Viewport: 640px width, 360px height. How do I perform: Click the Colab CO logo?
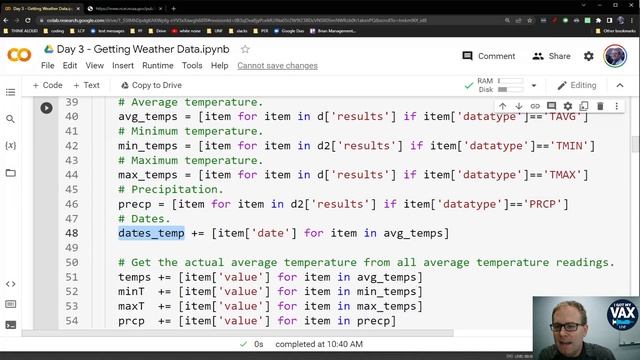pyautogui.click(x=19, y=55)
